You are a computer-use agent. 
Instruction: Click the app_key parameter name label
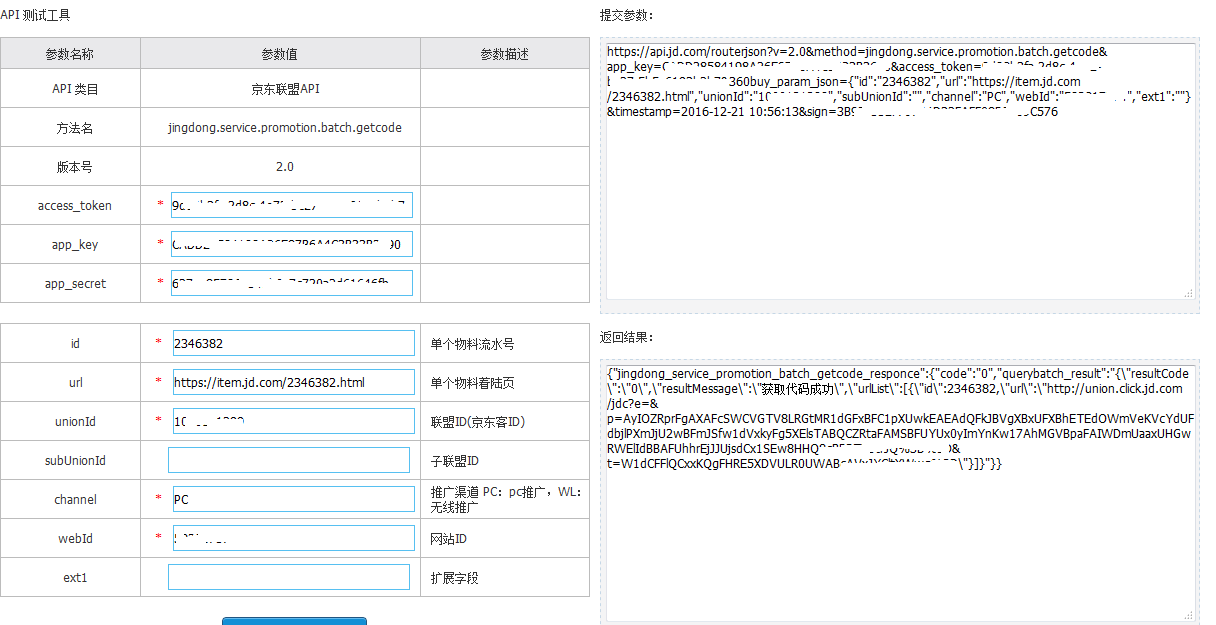[x=75, y=245]
